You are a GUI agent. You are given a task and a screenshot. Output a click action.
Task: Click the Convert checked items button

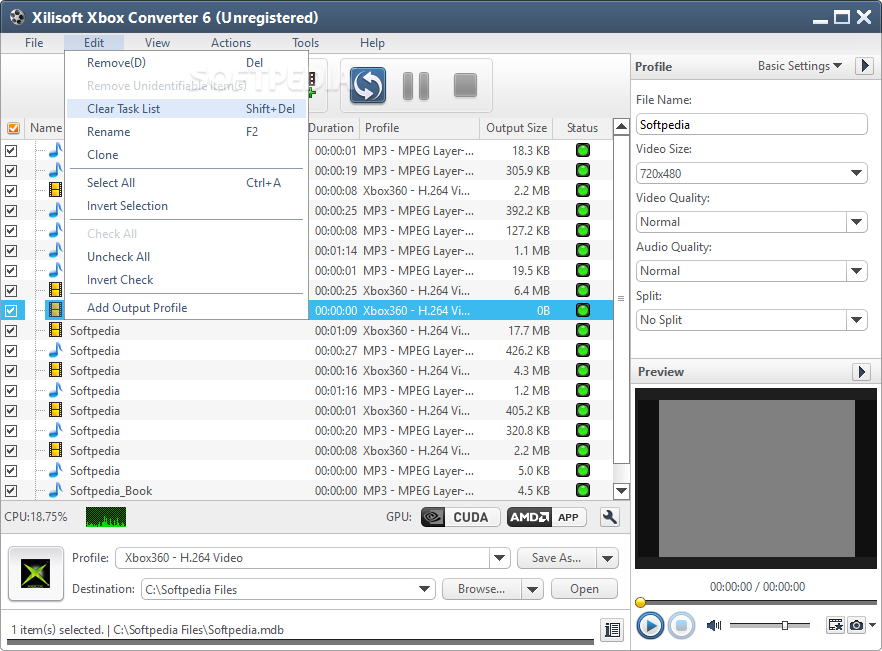point(368,86)
